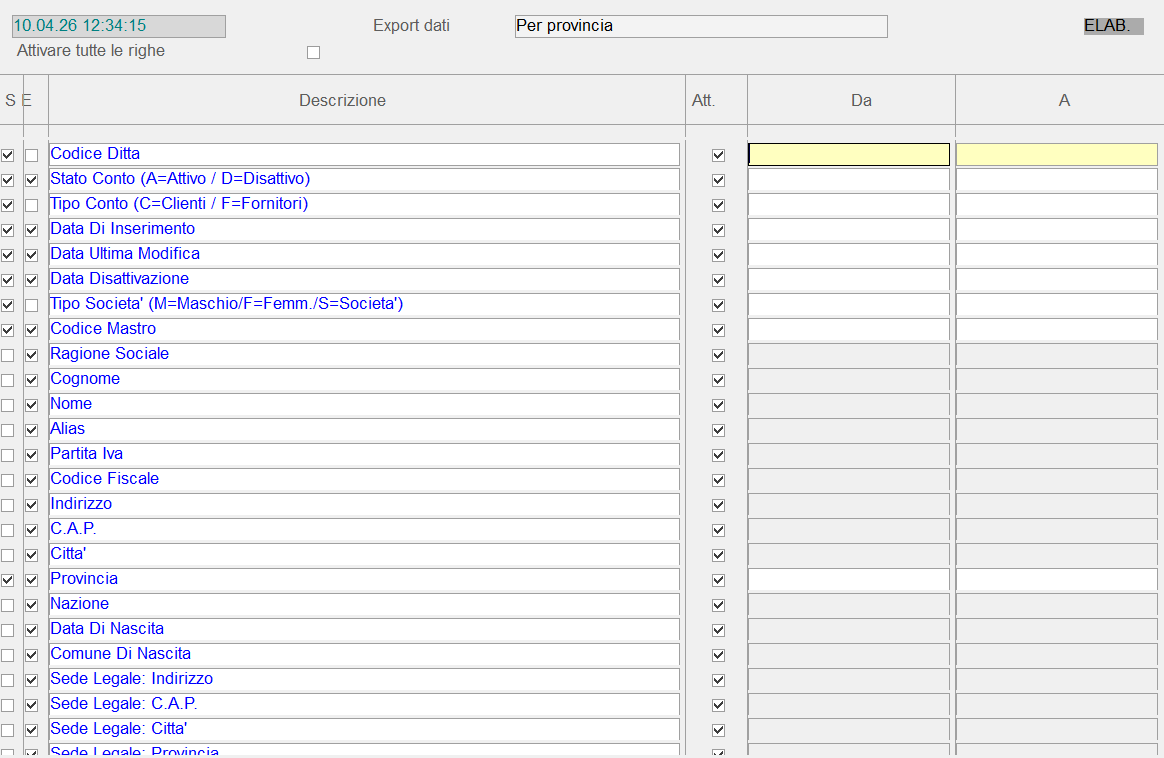Click the 'Da' field for Codice Mastro

(849, 330)
